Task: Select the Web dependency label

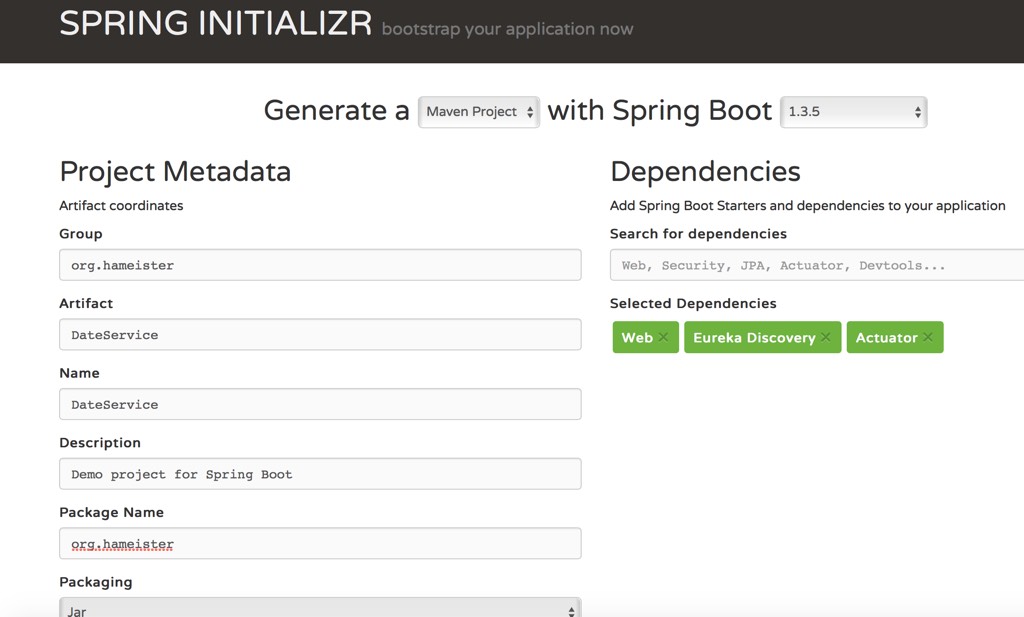Action: 637,338
